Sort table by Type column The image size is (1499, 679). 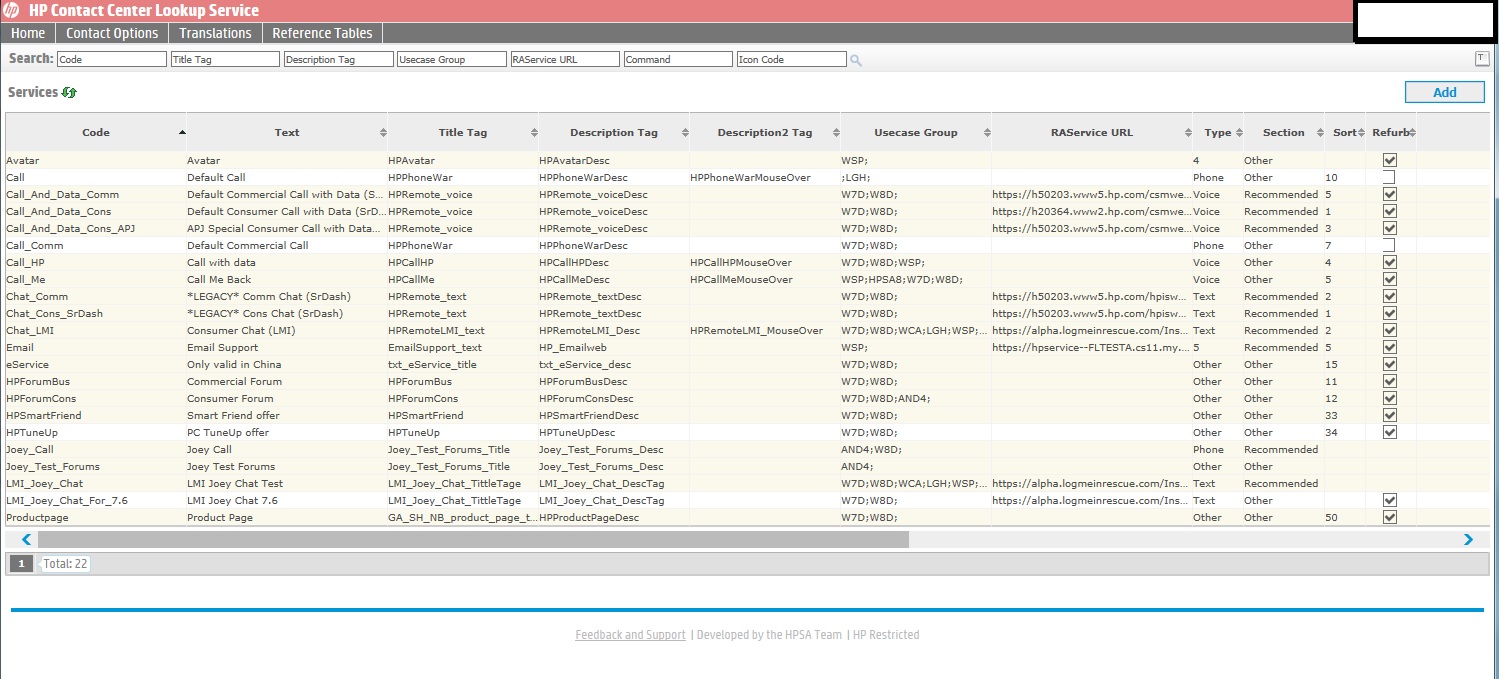pyautogui.click(x=1218, y=132)
